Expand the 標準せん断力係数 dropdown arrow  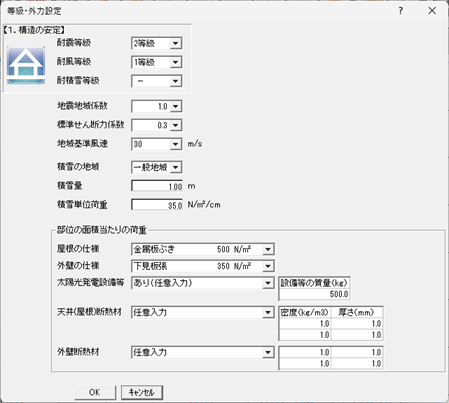point(175,125)
